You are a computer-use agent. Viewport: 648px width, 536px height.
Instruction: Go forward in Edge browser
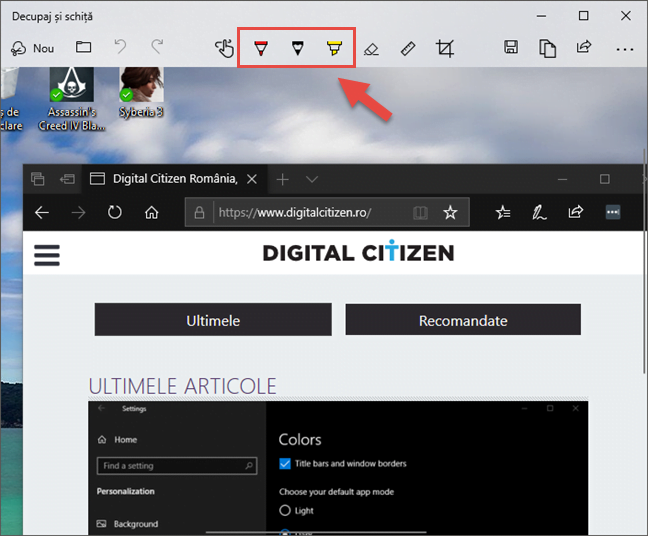click(78, 212)
